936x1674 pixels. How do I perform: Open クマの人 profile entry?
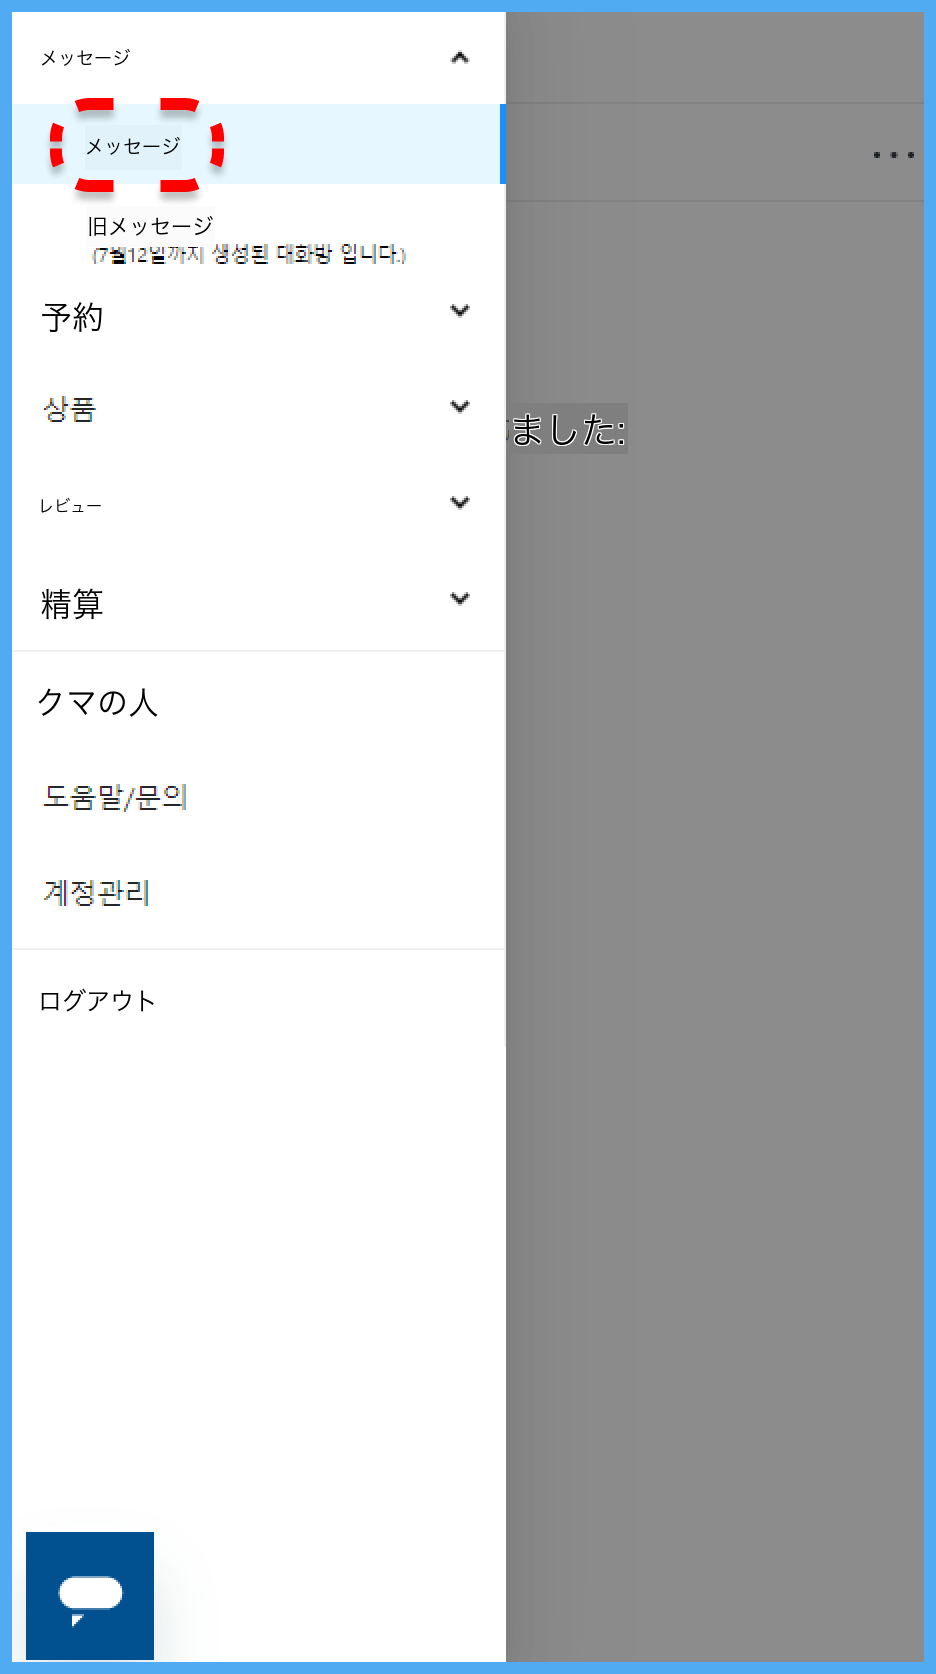pos(98,702)
